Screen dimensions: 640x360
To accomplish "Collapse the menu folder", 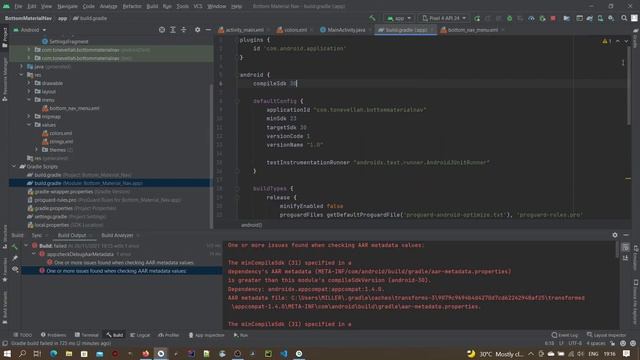I will [29, 100].
